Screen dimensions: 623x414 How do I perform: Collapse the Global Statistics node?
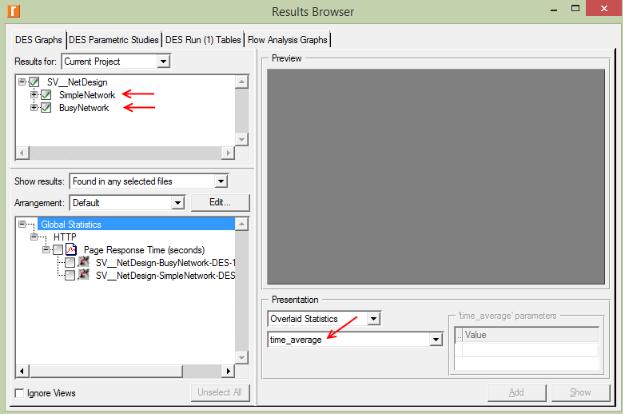(x=22, y=224)
